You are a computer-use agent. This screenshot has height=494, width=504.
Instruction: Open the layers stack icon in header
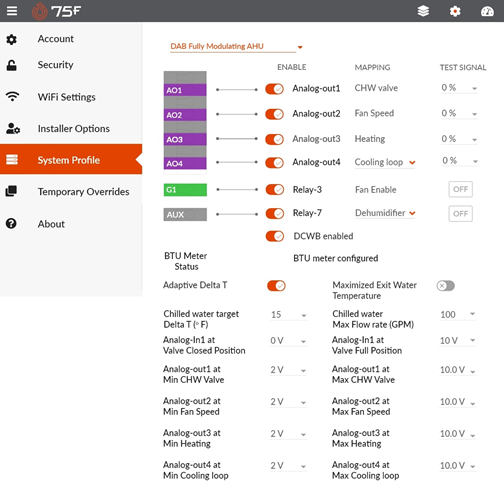[x=423, y=11]
